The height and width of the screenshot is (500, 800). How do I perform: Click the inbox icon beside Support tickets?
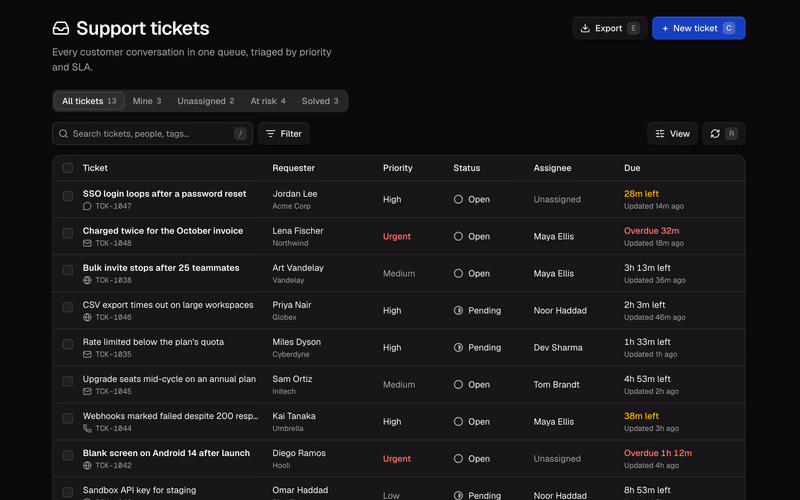[x=61, y=28]
